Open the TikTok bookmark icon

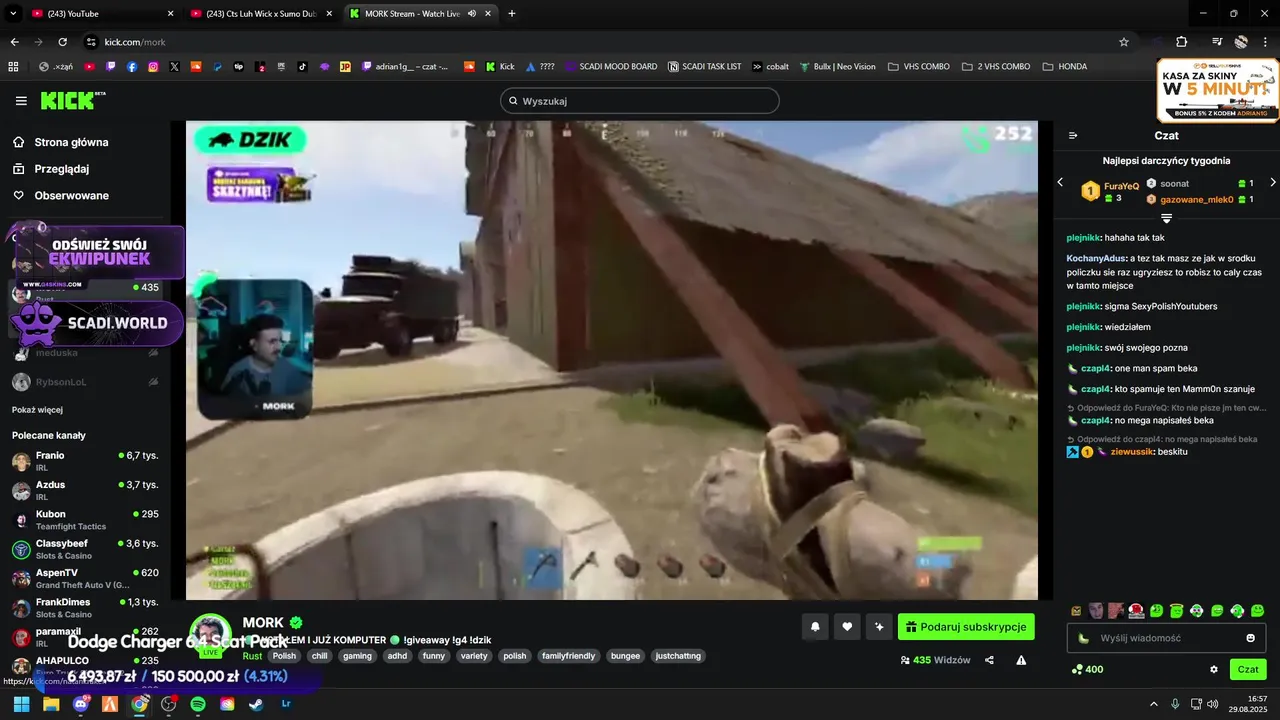pyautogui.click(x=302, y=67)
